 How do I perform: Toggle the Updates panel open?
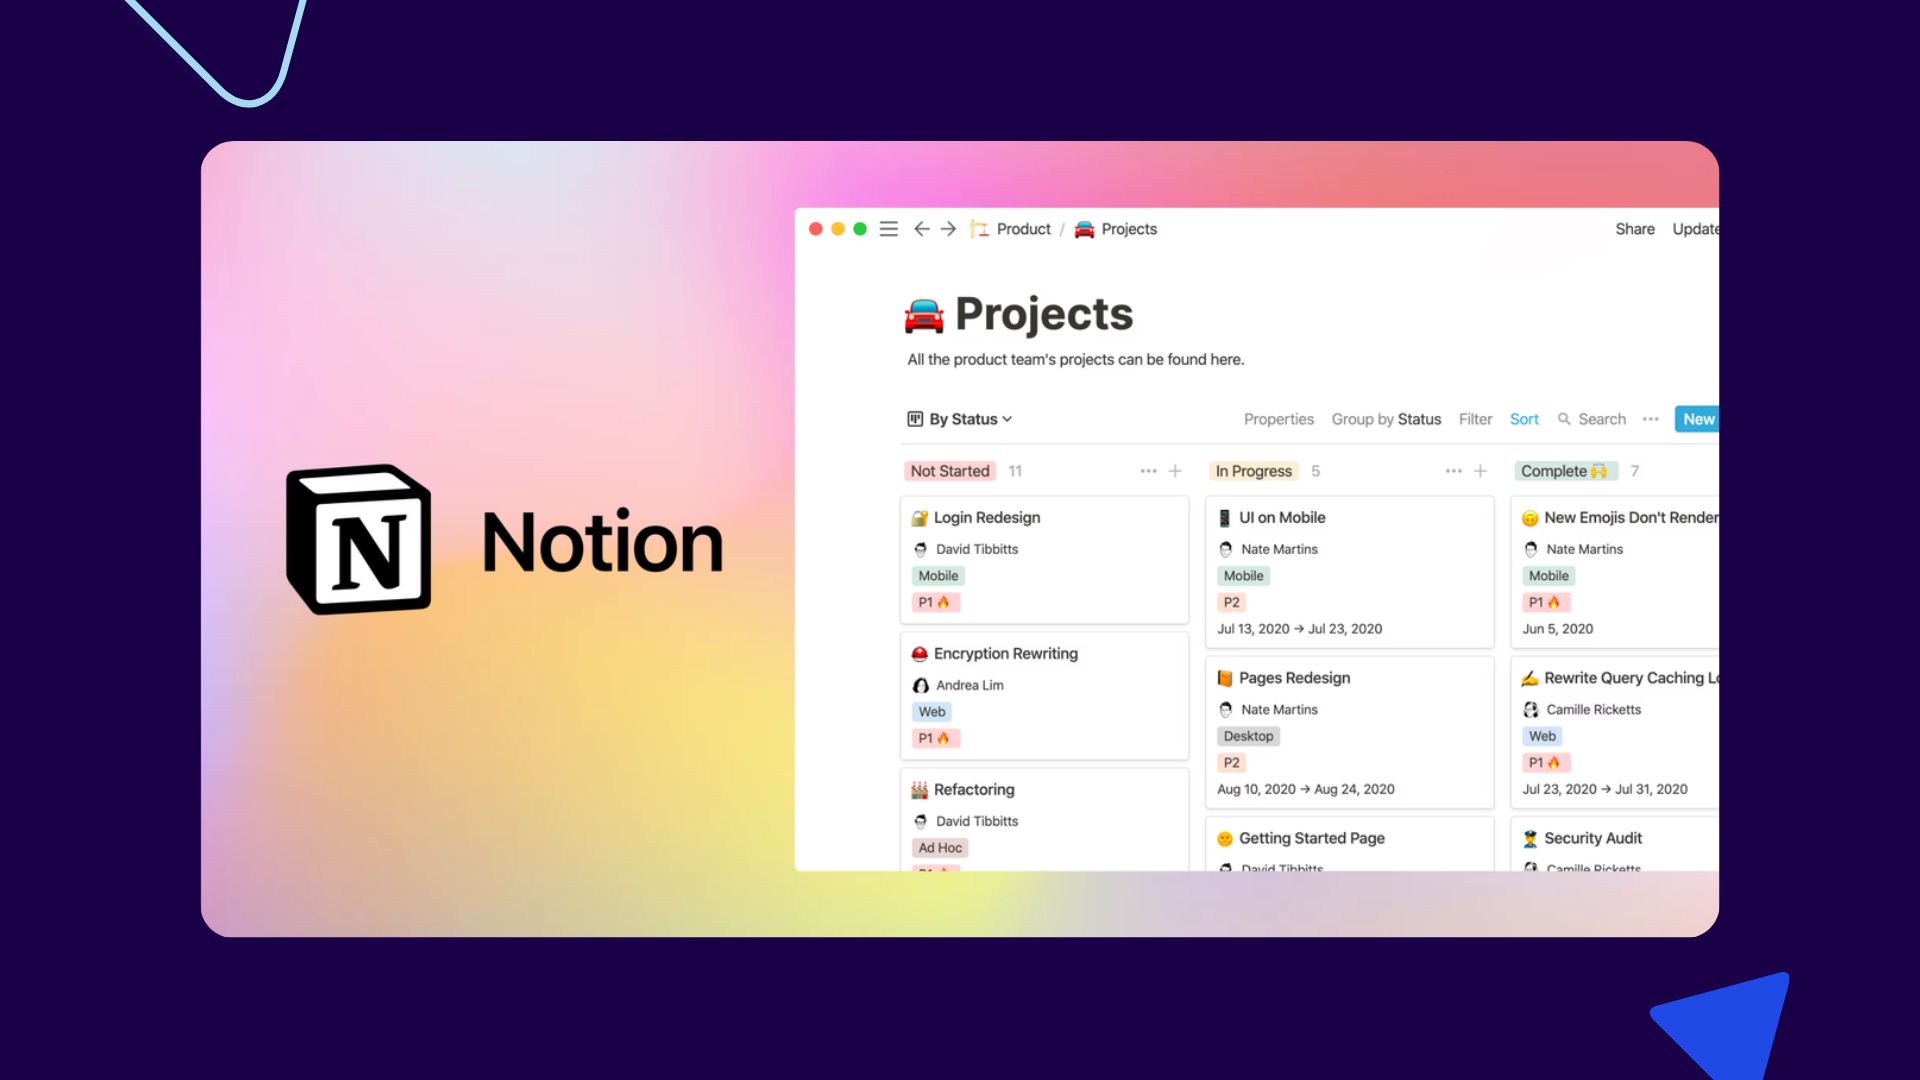point(1696,229)
